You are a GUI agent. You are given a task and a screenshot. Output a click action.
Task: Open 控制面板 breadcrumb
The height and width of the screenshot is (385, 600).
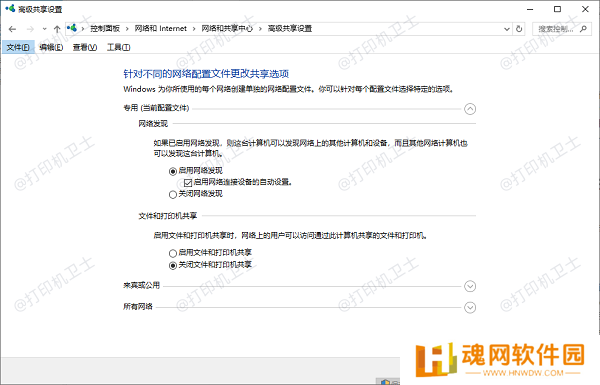point(105,29)
